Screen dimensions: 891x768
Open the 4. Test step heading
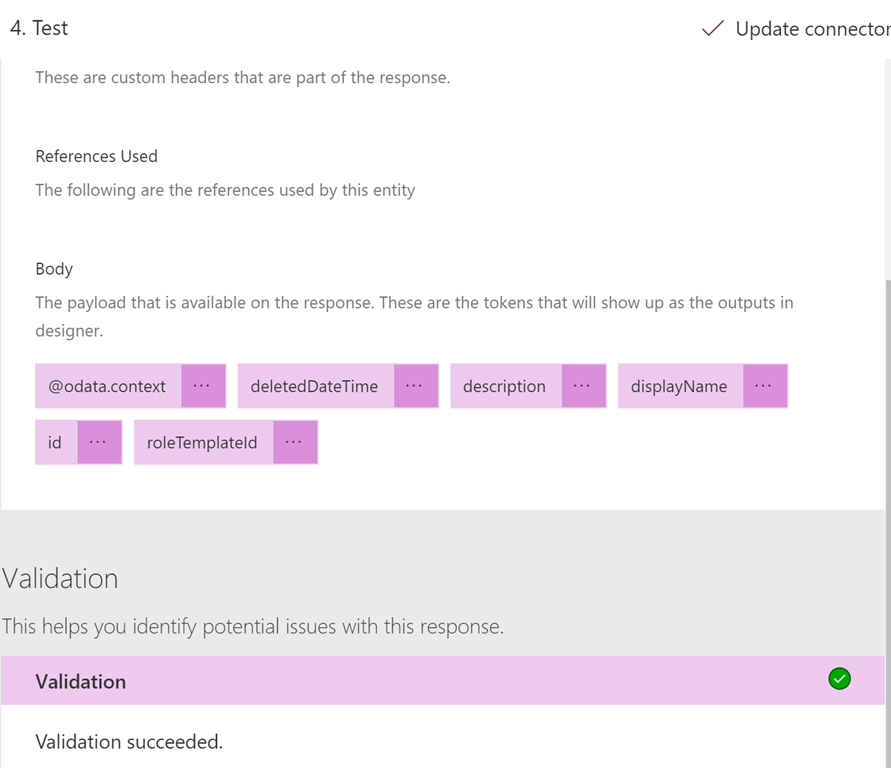(x=39, y=28)
